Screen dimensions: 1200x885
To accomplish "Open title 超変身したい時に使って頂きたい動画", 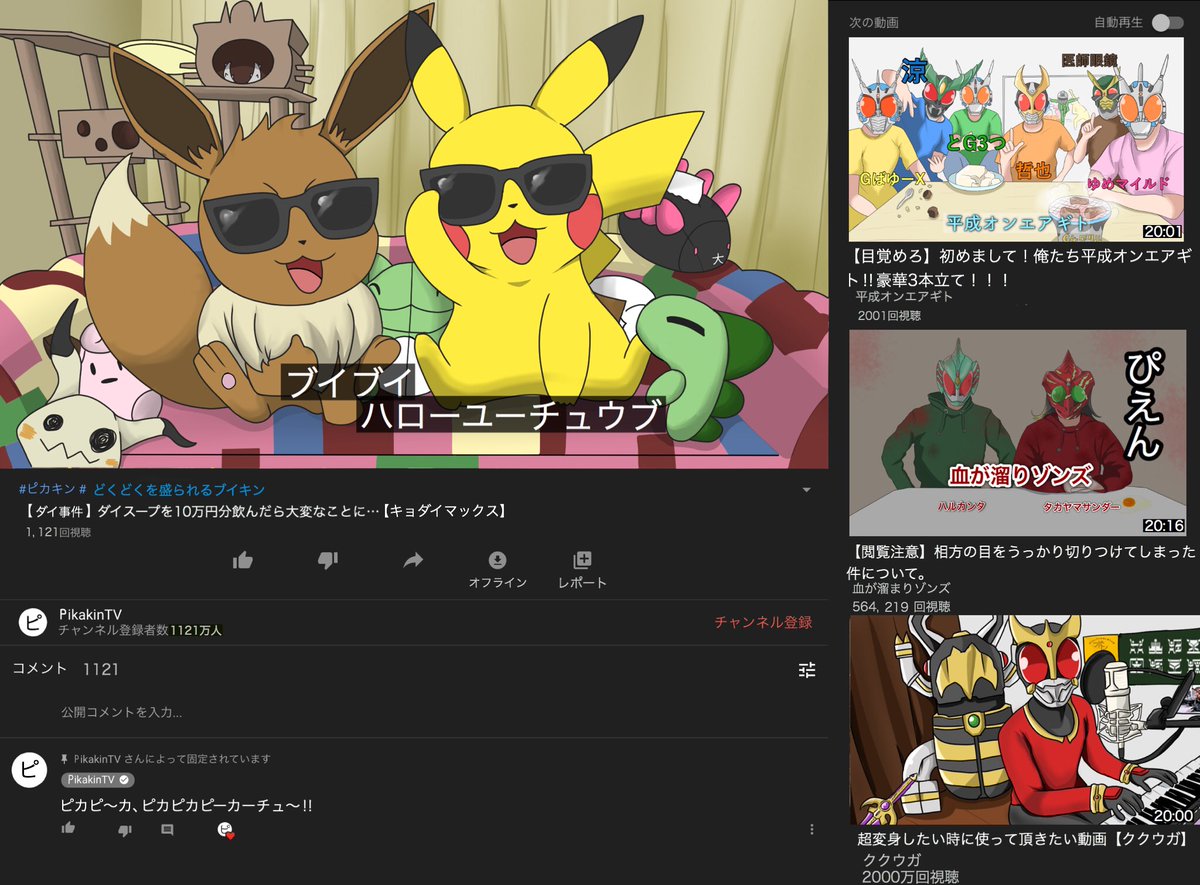I will click(1024, 838).
